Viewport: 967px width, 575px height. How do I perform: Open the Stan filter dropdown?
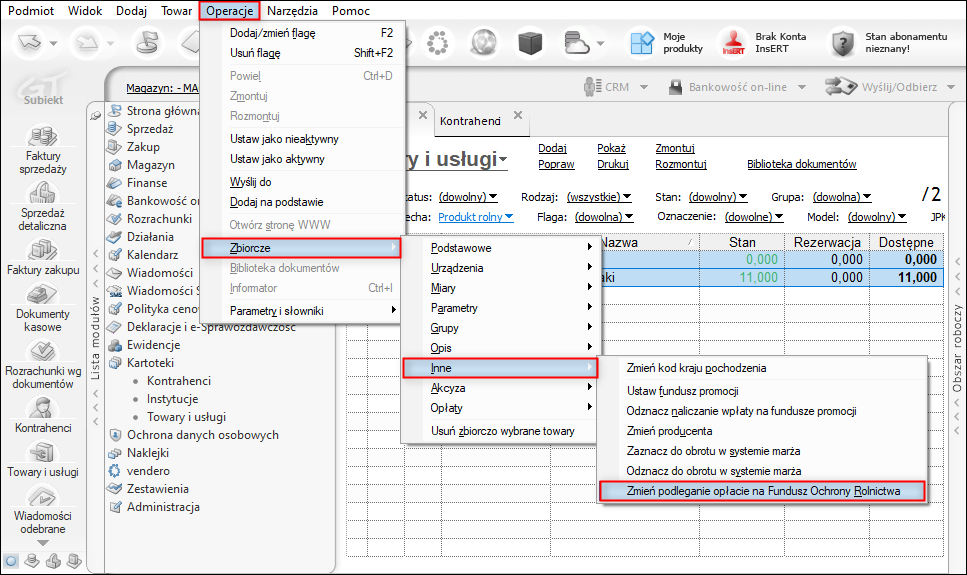[717, 197]
